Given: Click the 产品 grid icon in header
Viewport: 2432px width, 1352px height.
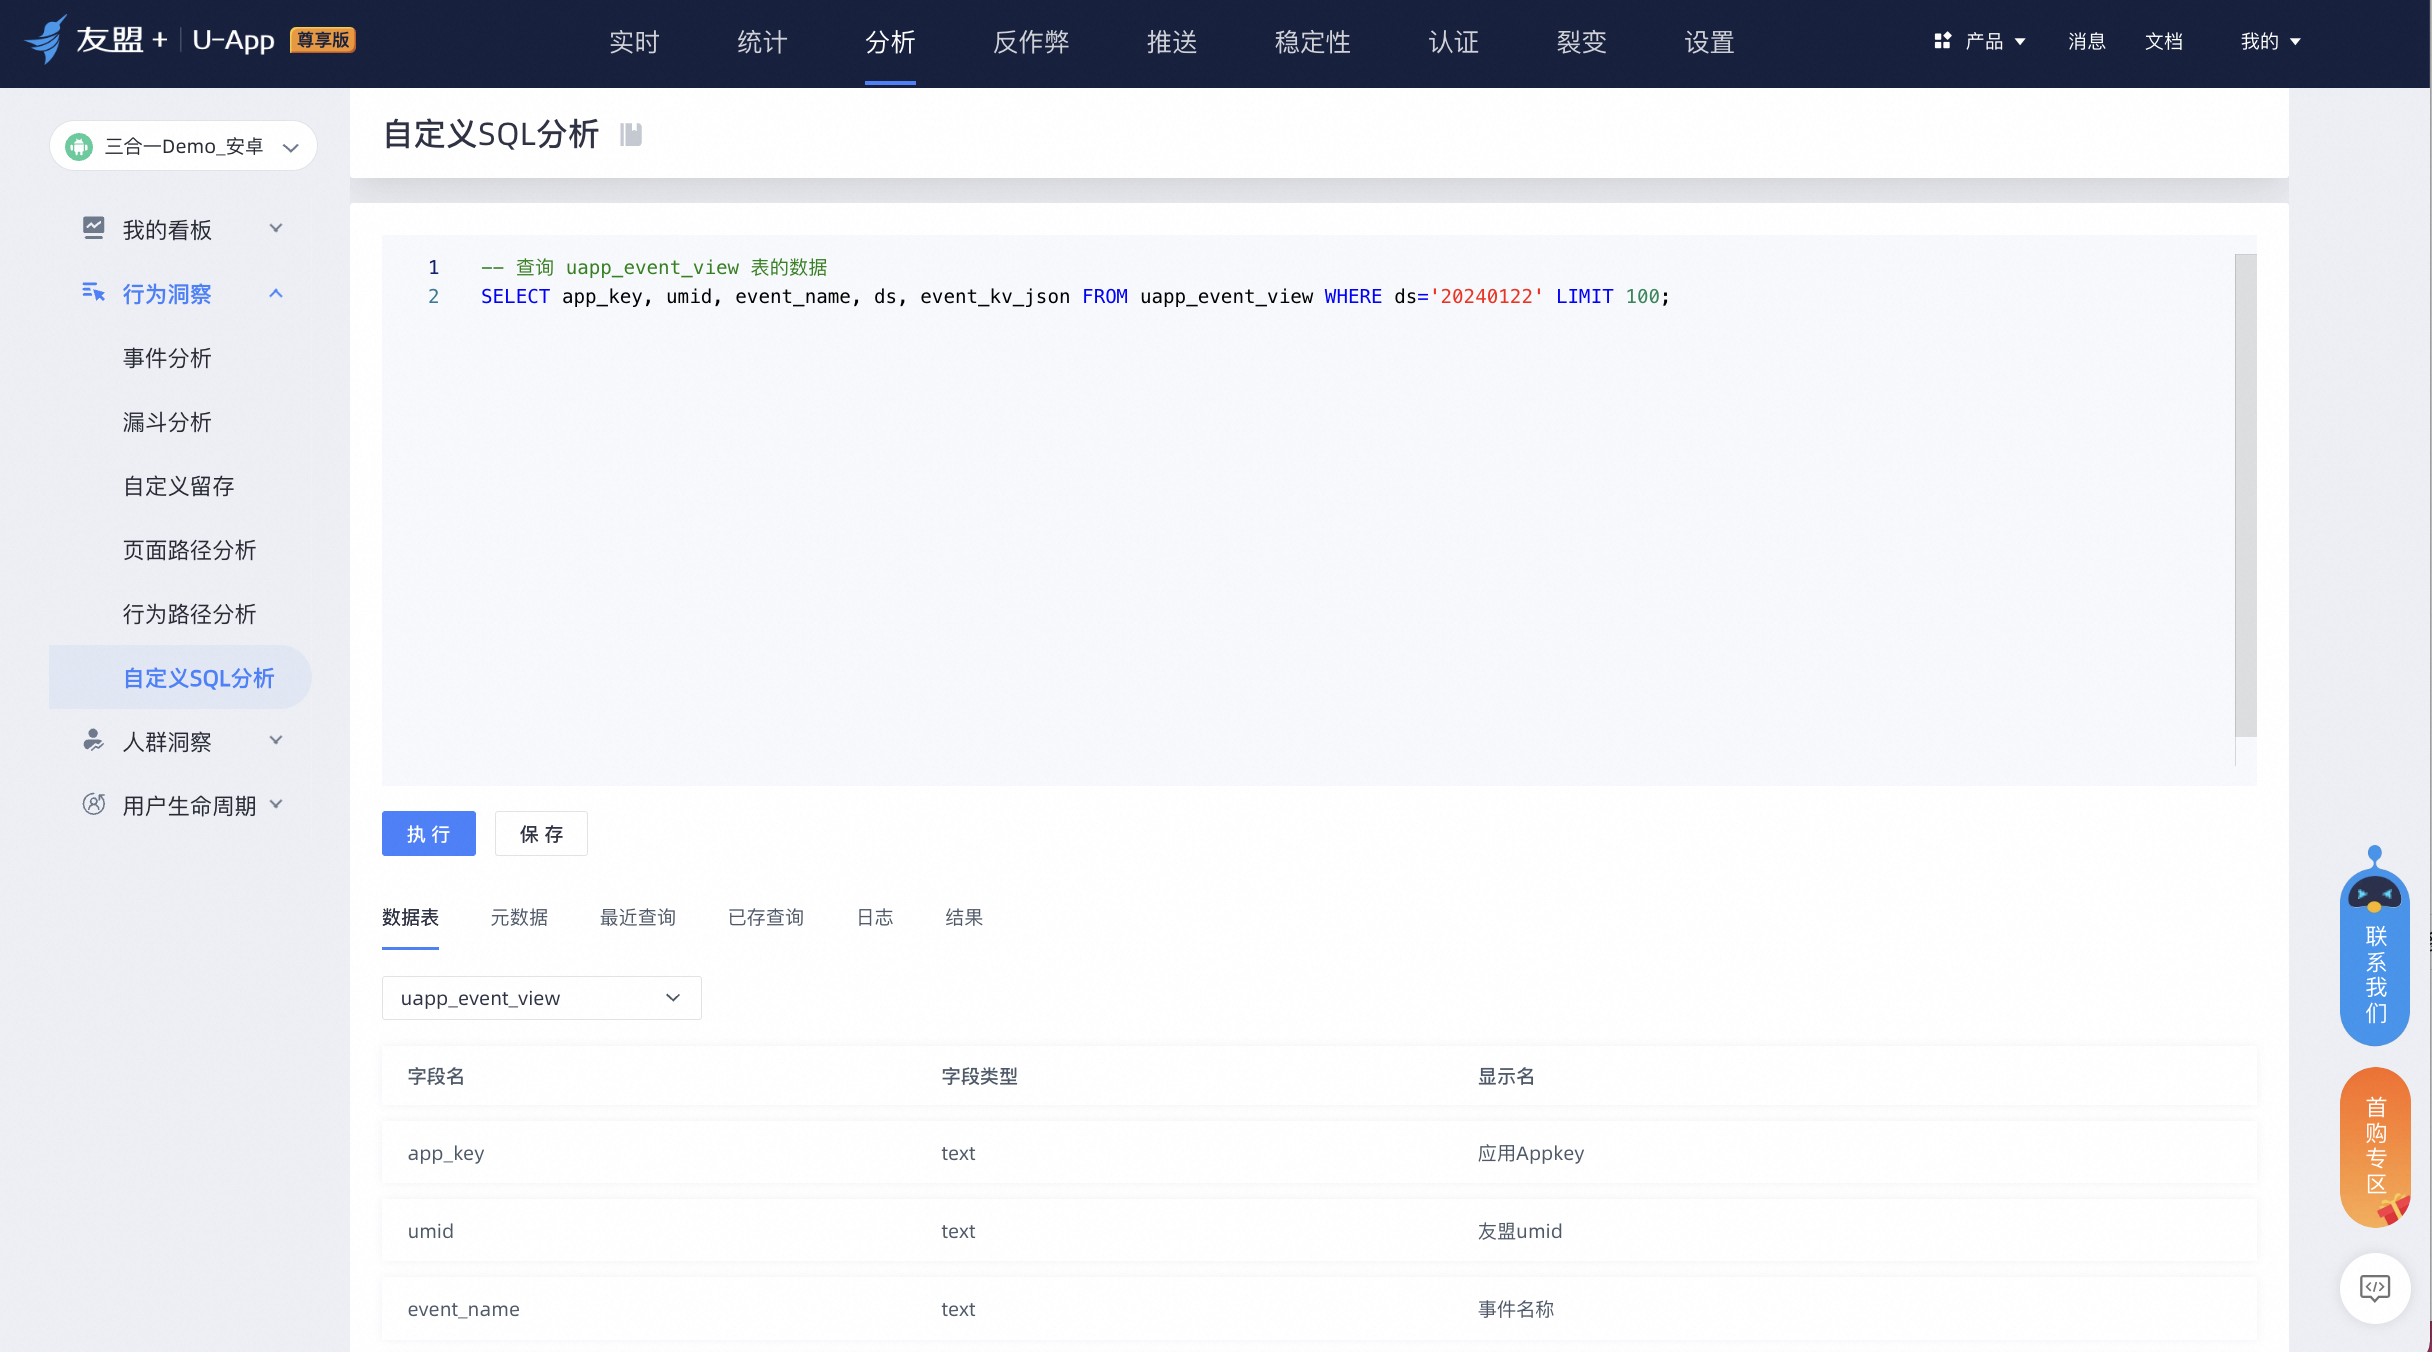Looking at the screenshot, I should [x=1942, y=41].
